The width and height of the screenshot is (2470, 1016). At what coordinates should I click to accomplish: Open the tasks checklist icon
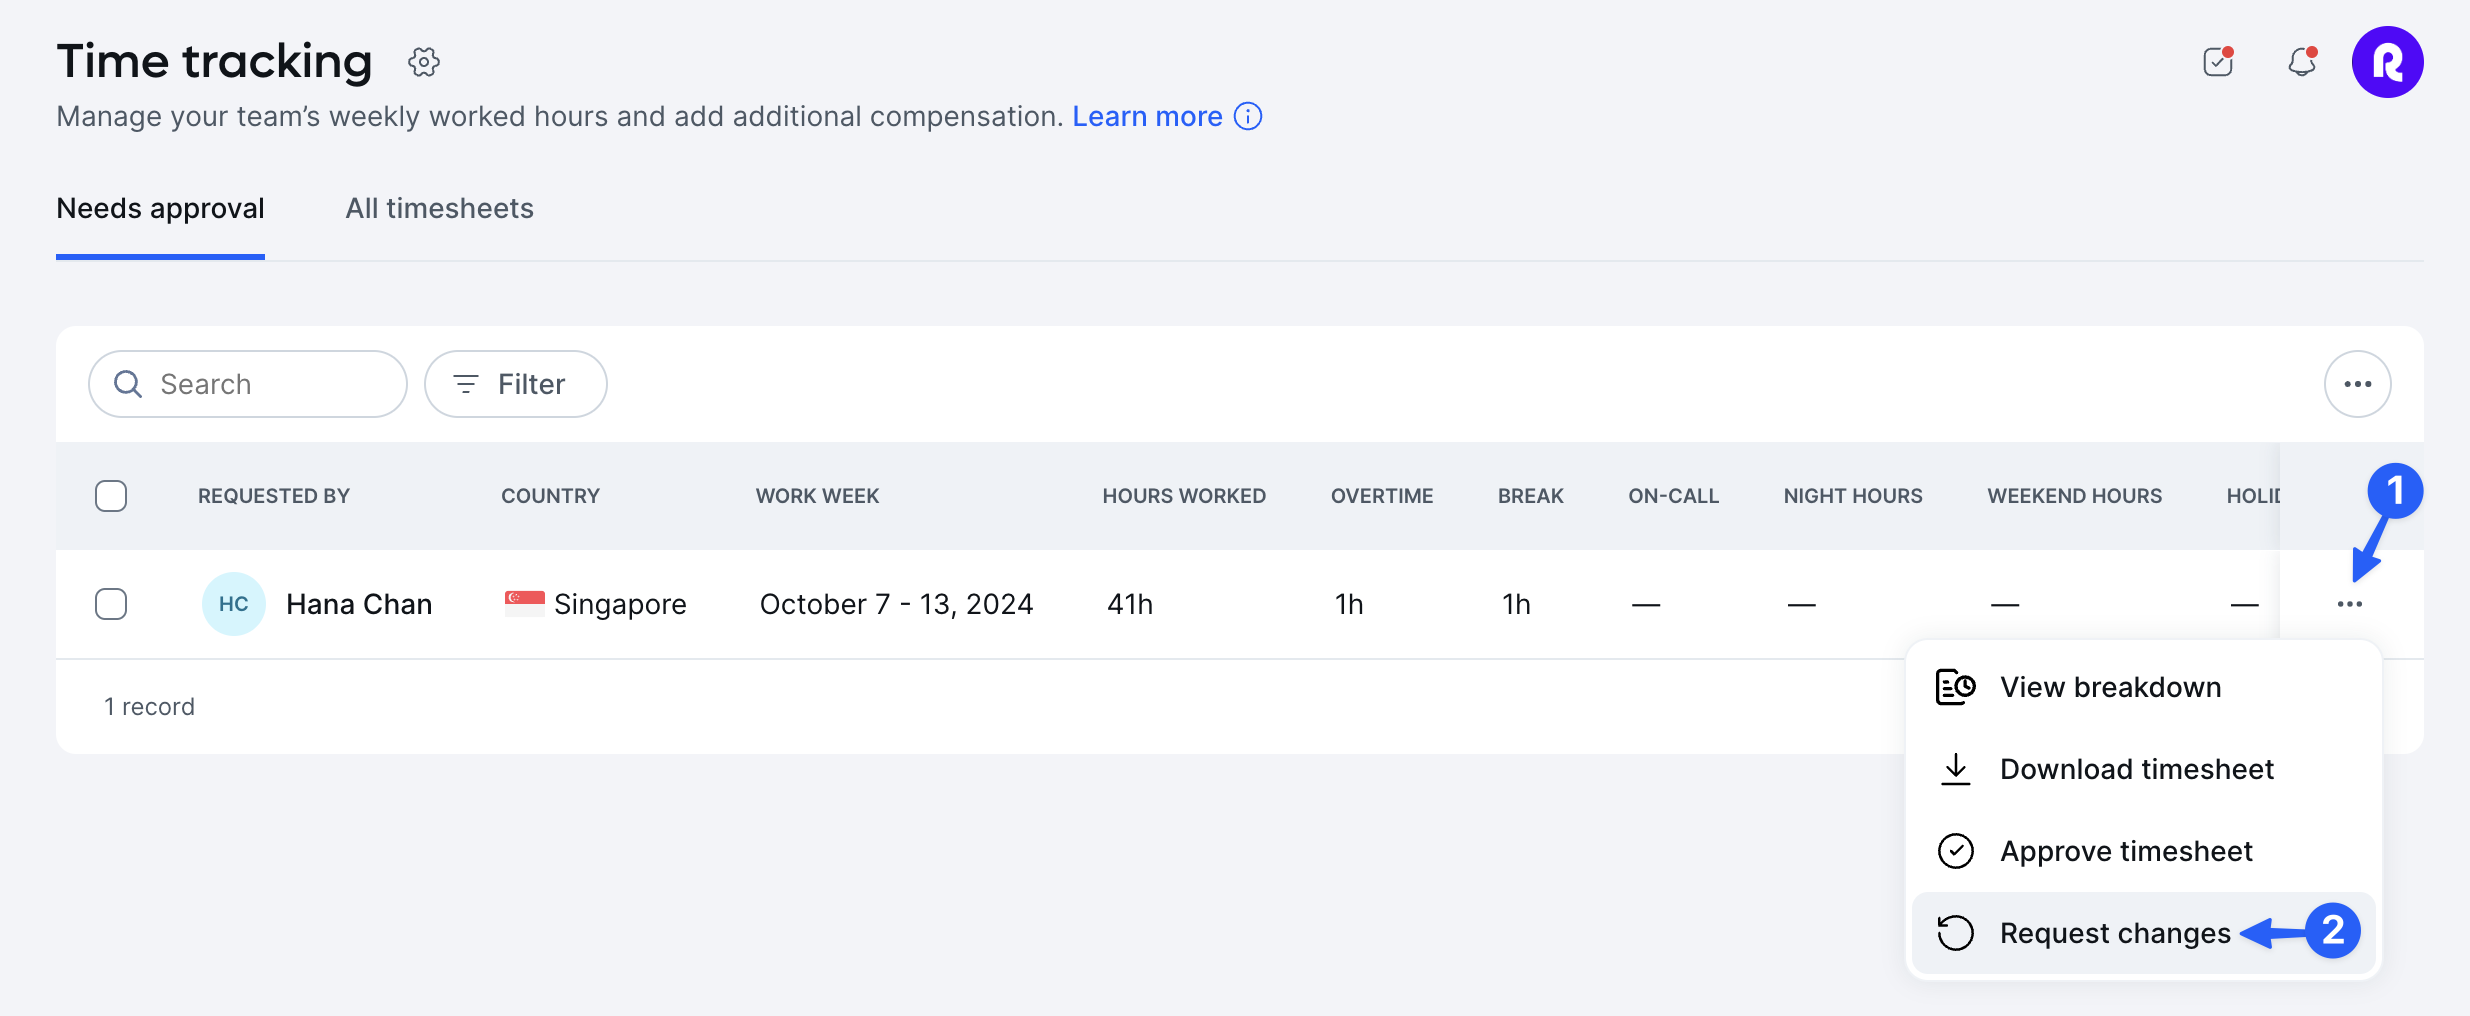(2218, 62)
